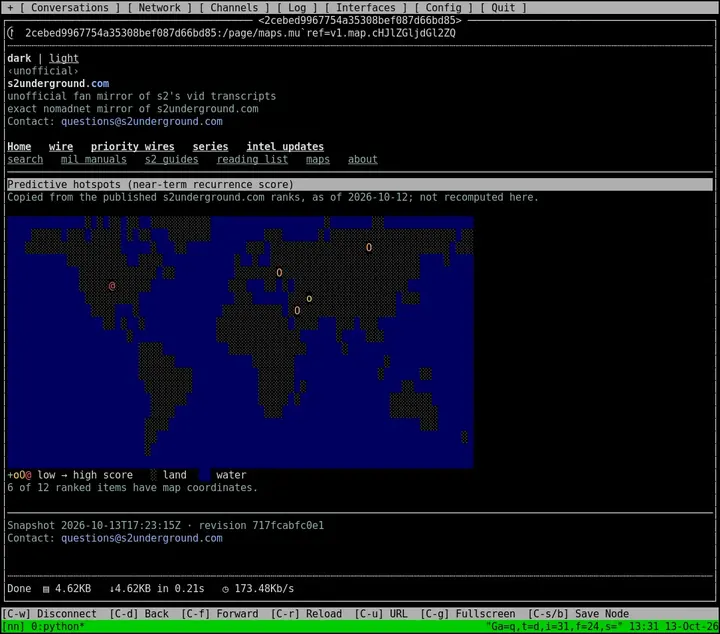Click the small o hotspot in the Middle East
The height and width of the screenshot is (634, 720).
(x=309, y=299)
